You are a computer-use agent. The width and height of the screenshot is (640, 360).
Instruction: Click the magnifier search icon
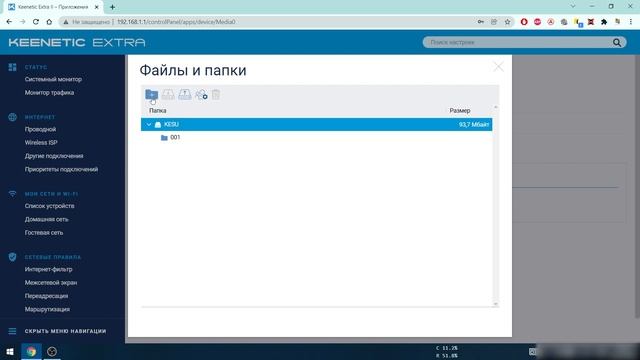tap(617, 42)
